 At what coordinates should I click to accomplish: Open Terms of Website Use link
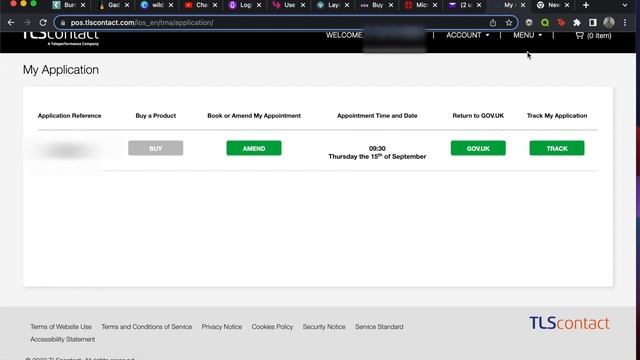point(61,327)
